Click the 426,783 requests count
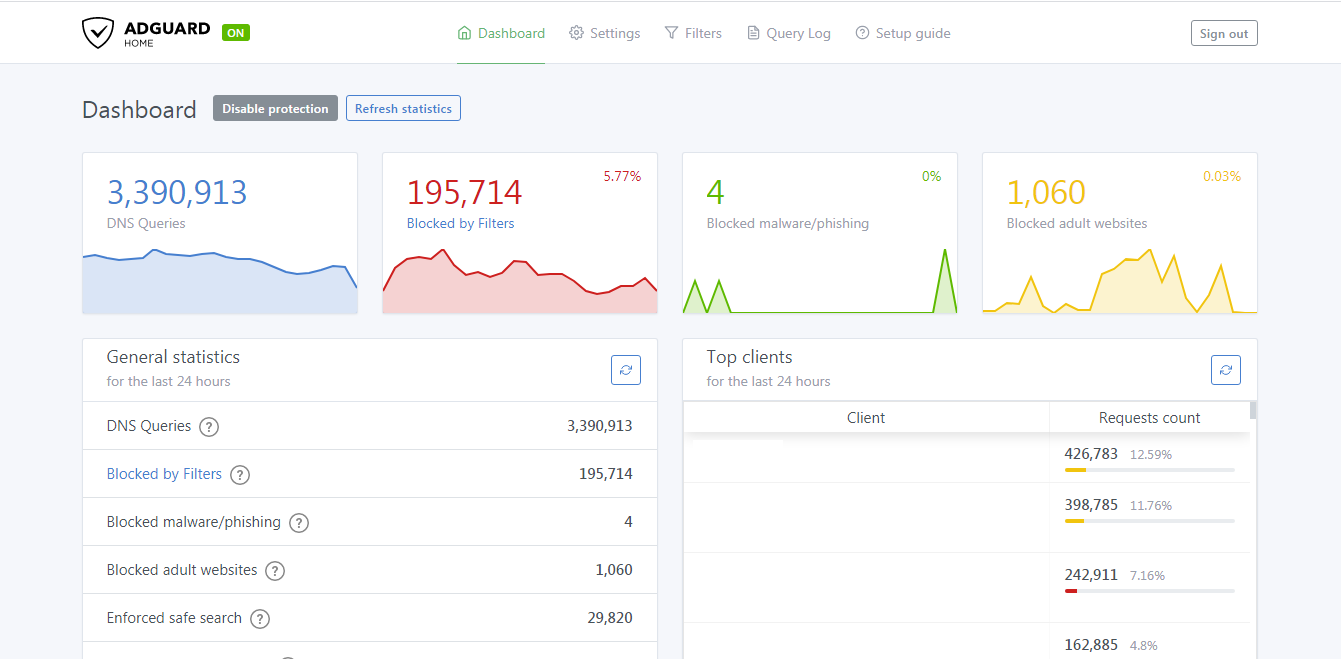1341x659 pixels. [1091, 454]
